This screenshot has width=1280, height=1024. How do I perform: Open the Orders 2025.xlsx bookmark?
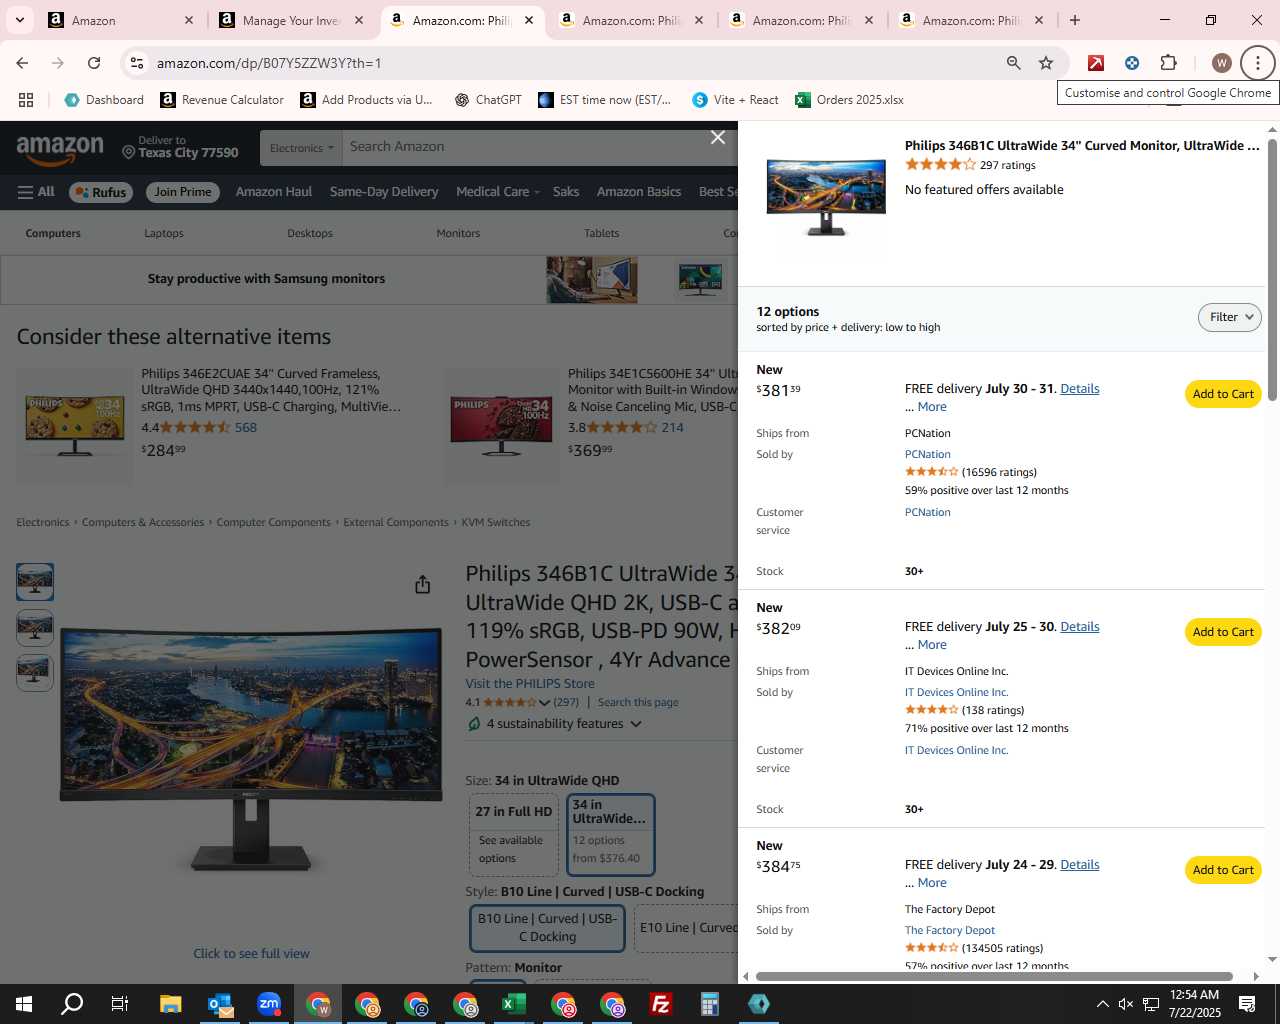point(849,100)
